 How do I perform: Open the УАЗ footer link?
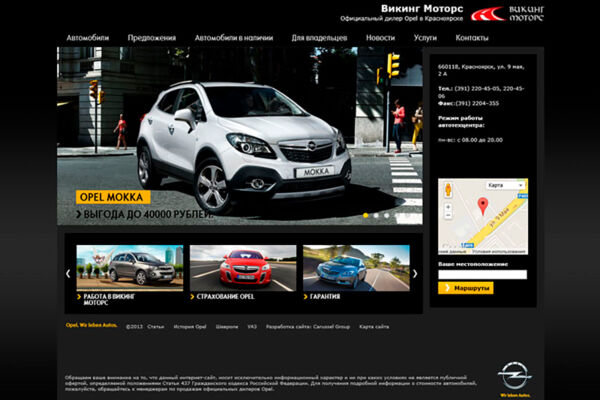tap(252, 327)
